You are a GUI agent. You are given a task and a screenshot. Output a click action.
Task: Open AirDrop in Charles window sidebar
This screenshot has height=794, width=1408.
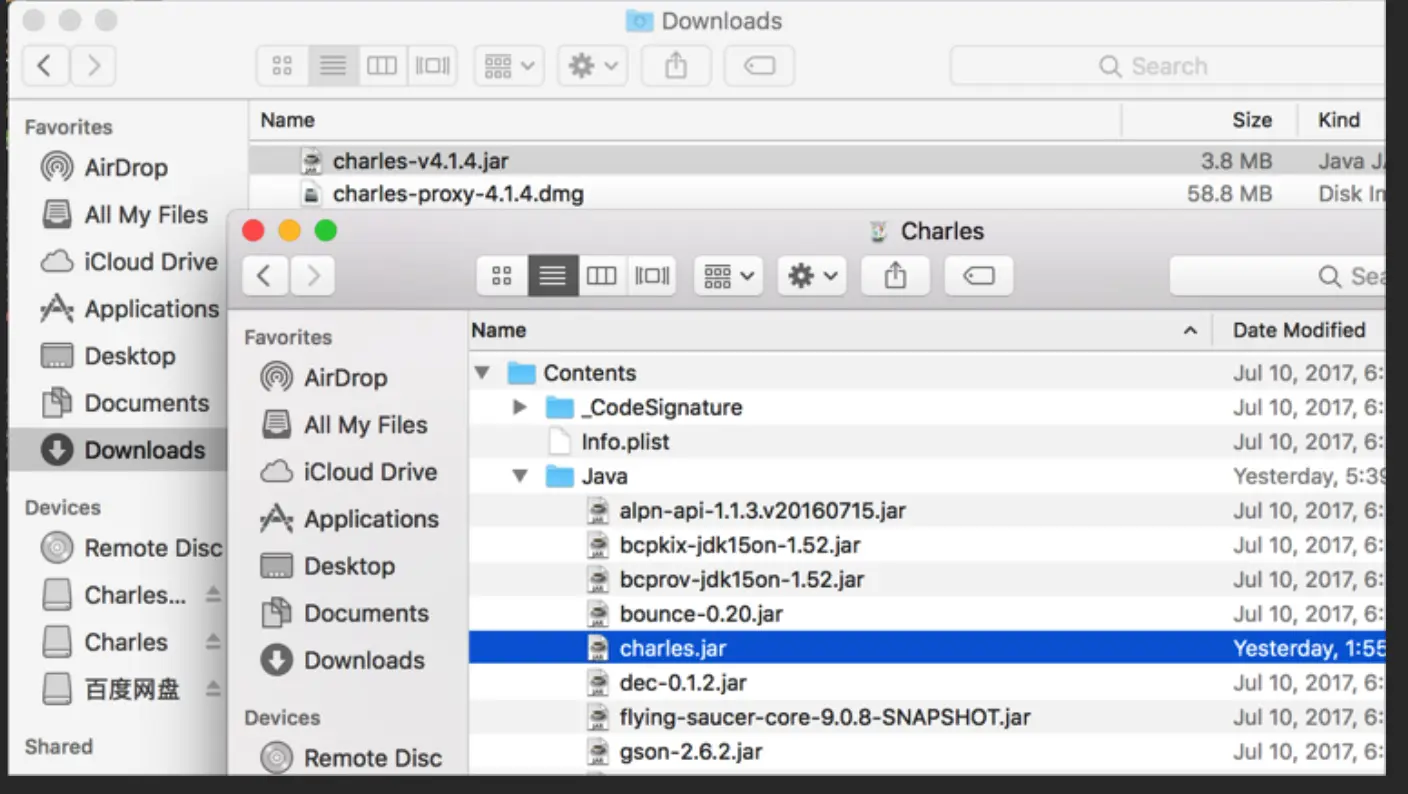pos(346,378)
